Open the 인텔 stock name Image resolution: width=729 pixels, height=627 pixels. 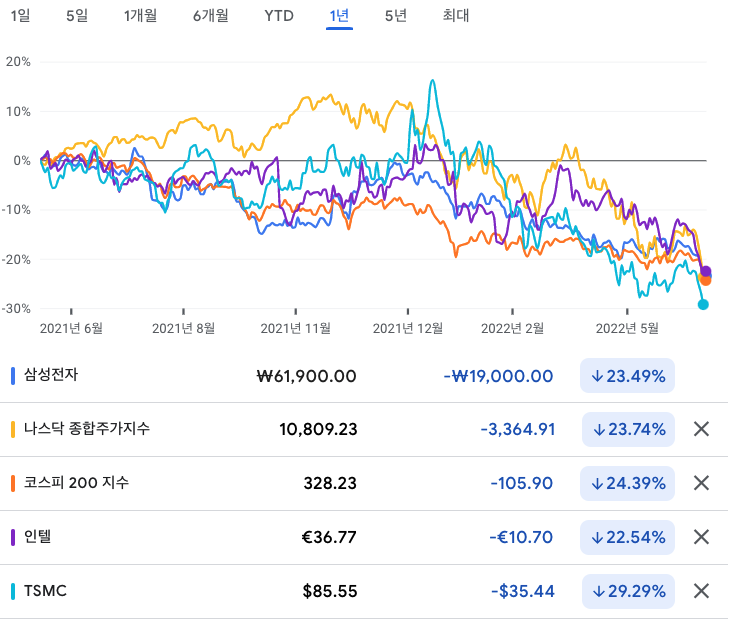[37, 536]
